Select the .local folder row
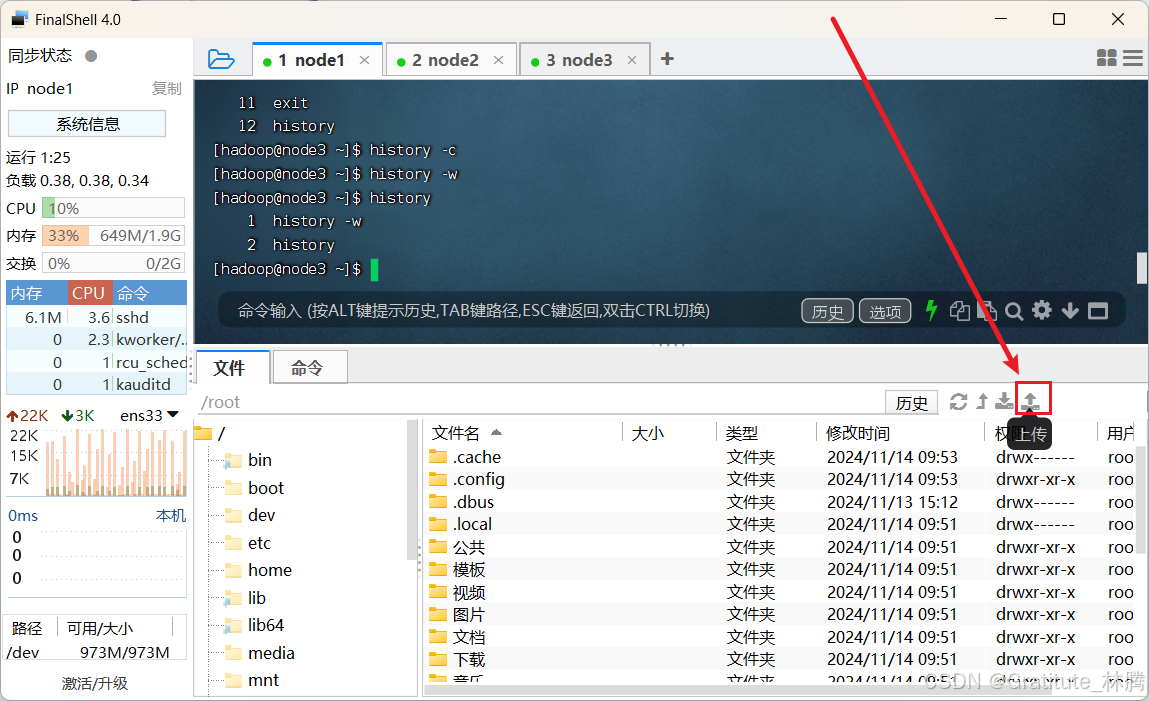Image resolution: width=1149 pixels, height=701 pixels. (x=780, y=524)
